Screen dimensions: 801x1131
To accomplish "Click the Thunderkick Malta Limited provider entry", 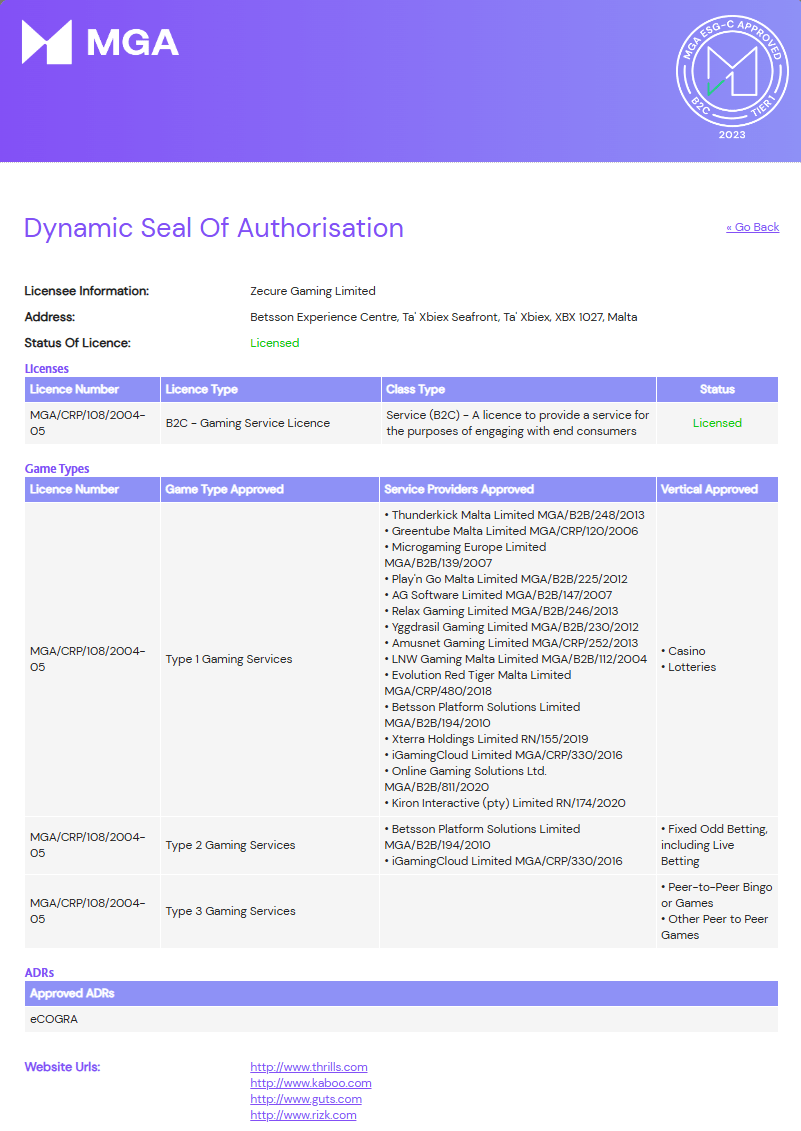I will (x=515, y=515).
